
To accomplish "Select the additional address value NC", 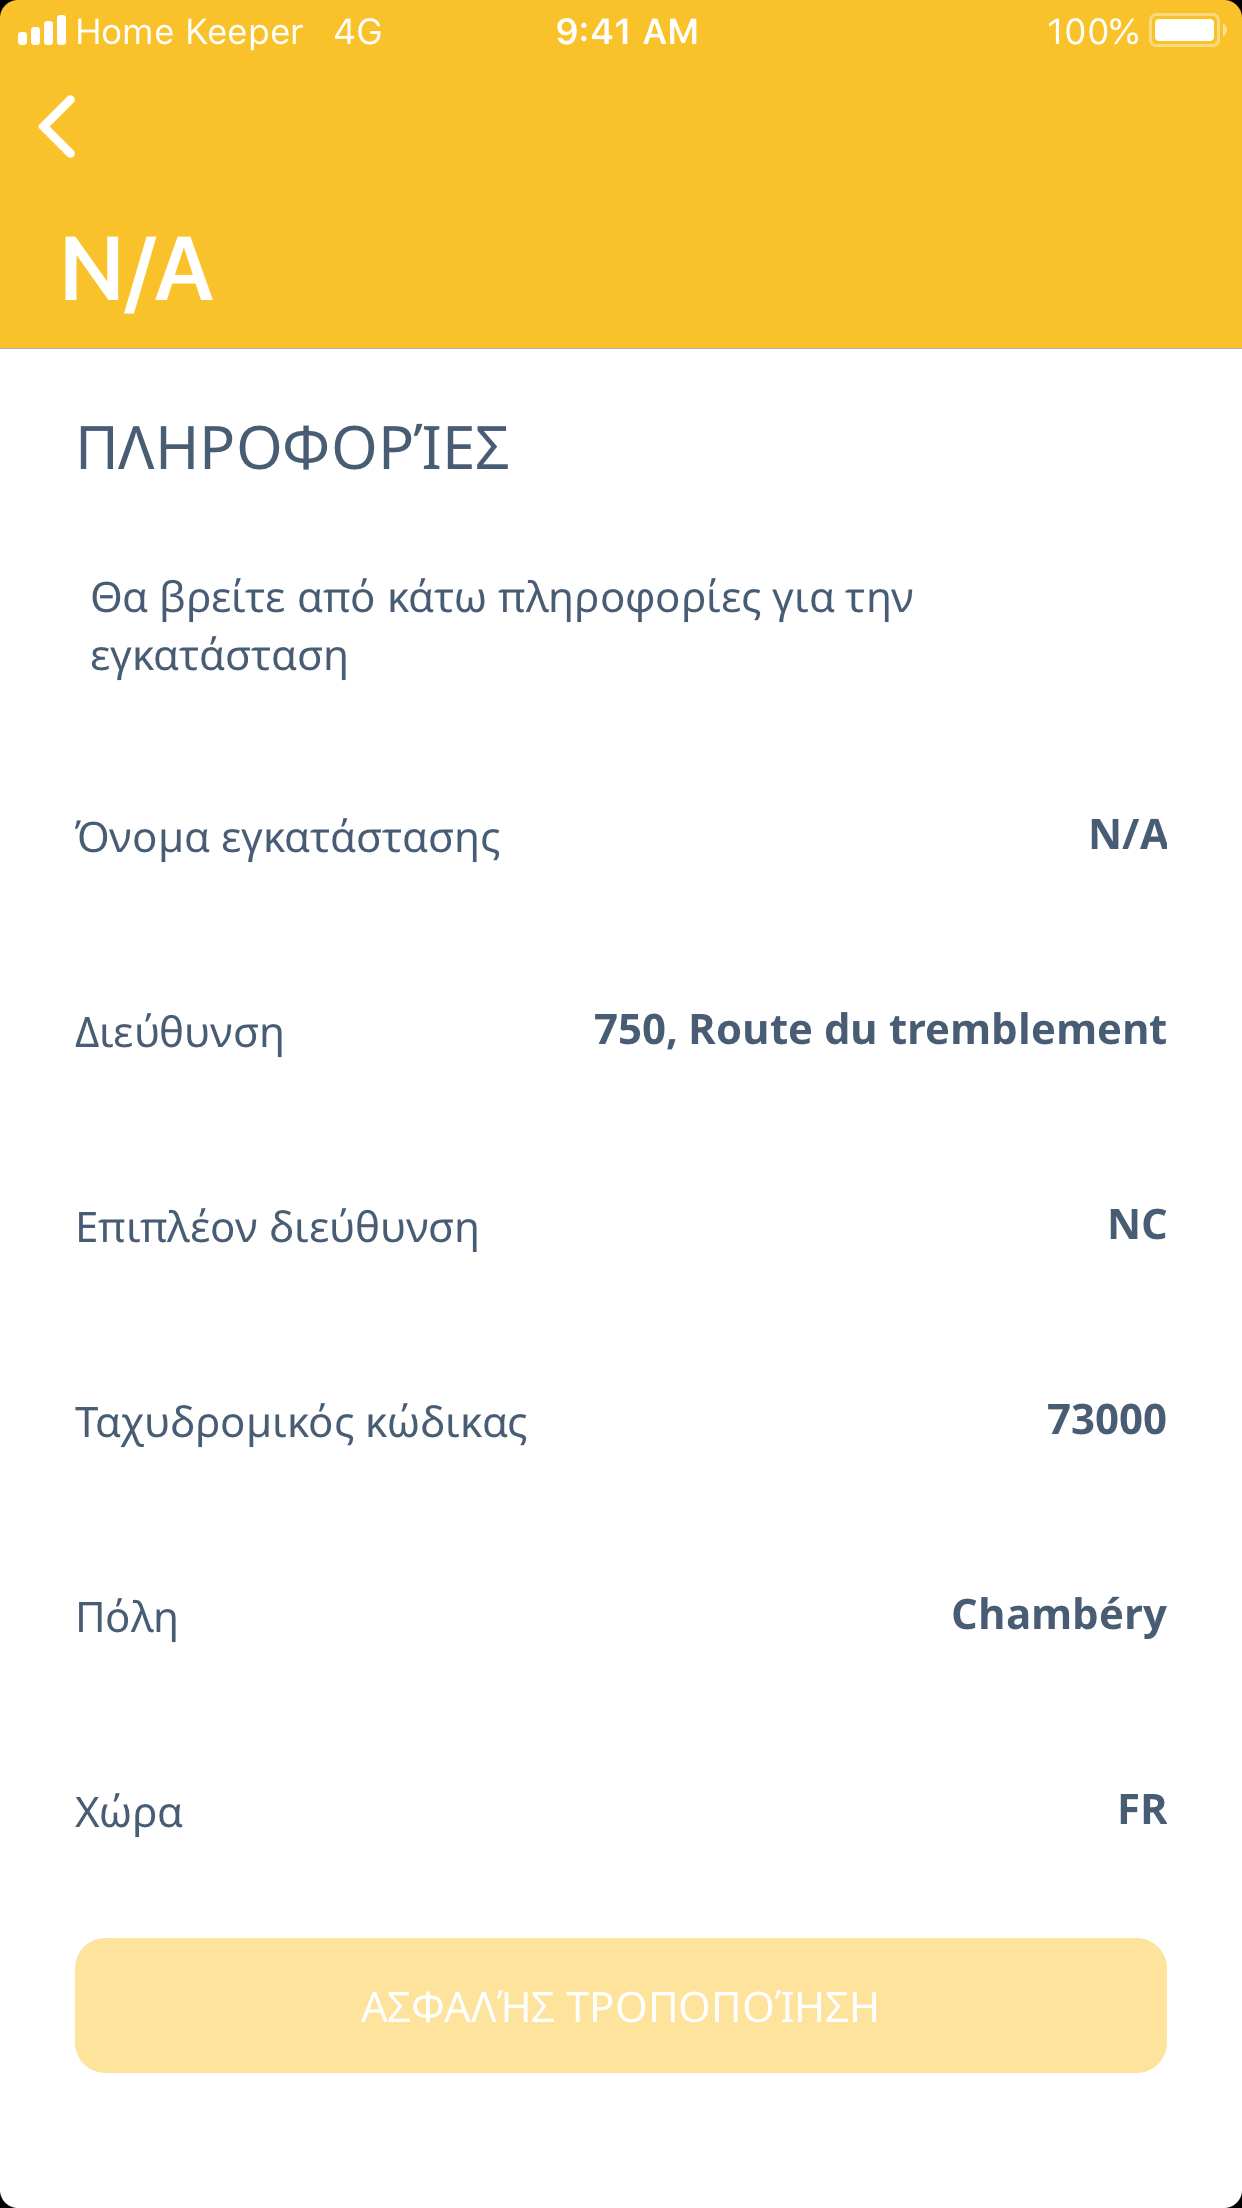I will click(x=1137, y=1225).
